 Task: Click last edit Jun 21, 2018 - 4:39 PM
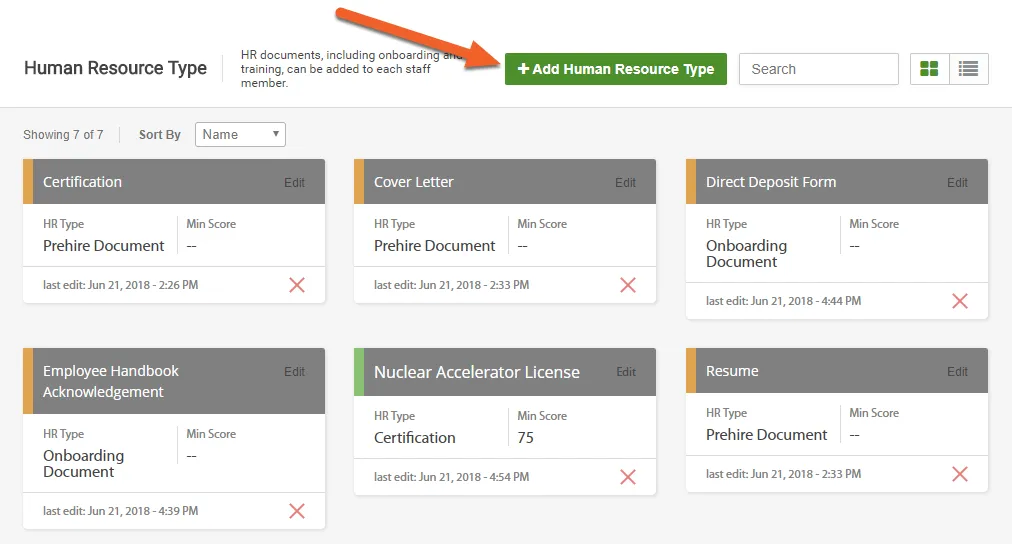tap(121, 510)
